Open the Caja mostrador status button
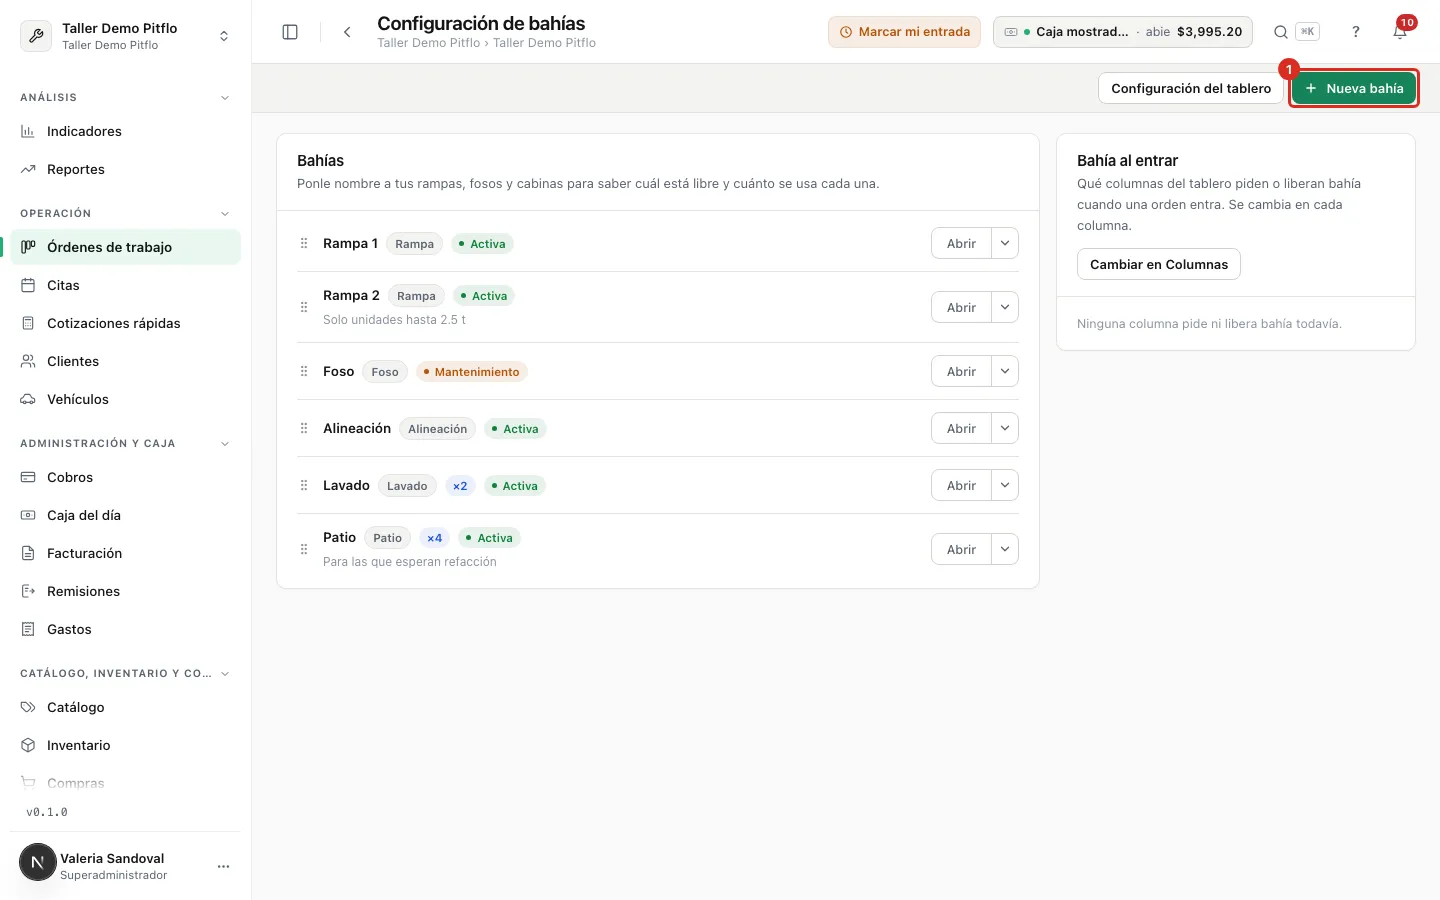Screen dimensions: 1440x900 [1123, 32]
